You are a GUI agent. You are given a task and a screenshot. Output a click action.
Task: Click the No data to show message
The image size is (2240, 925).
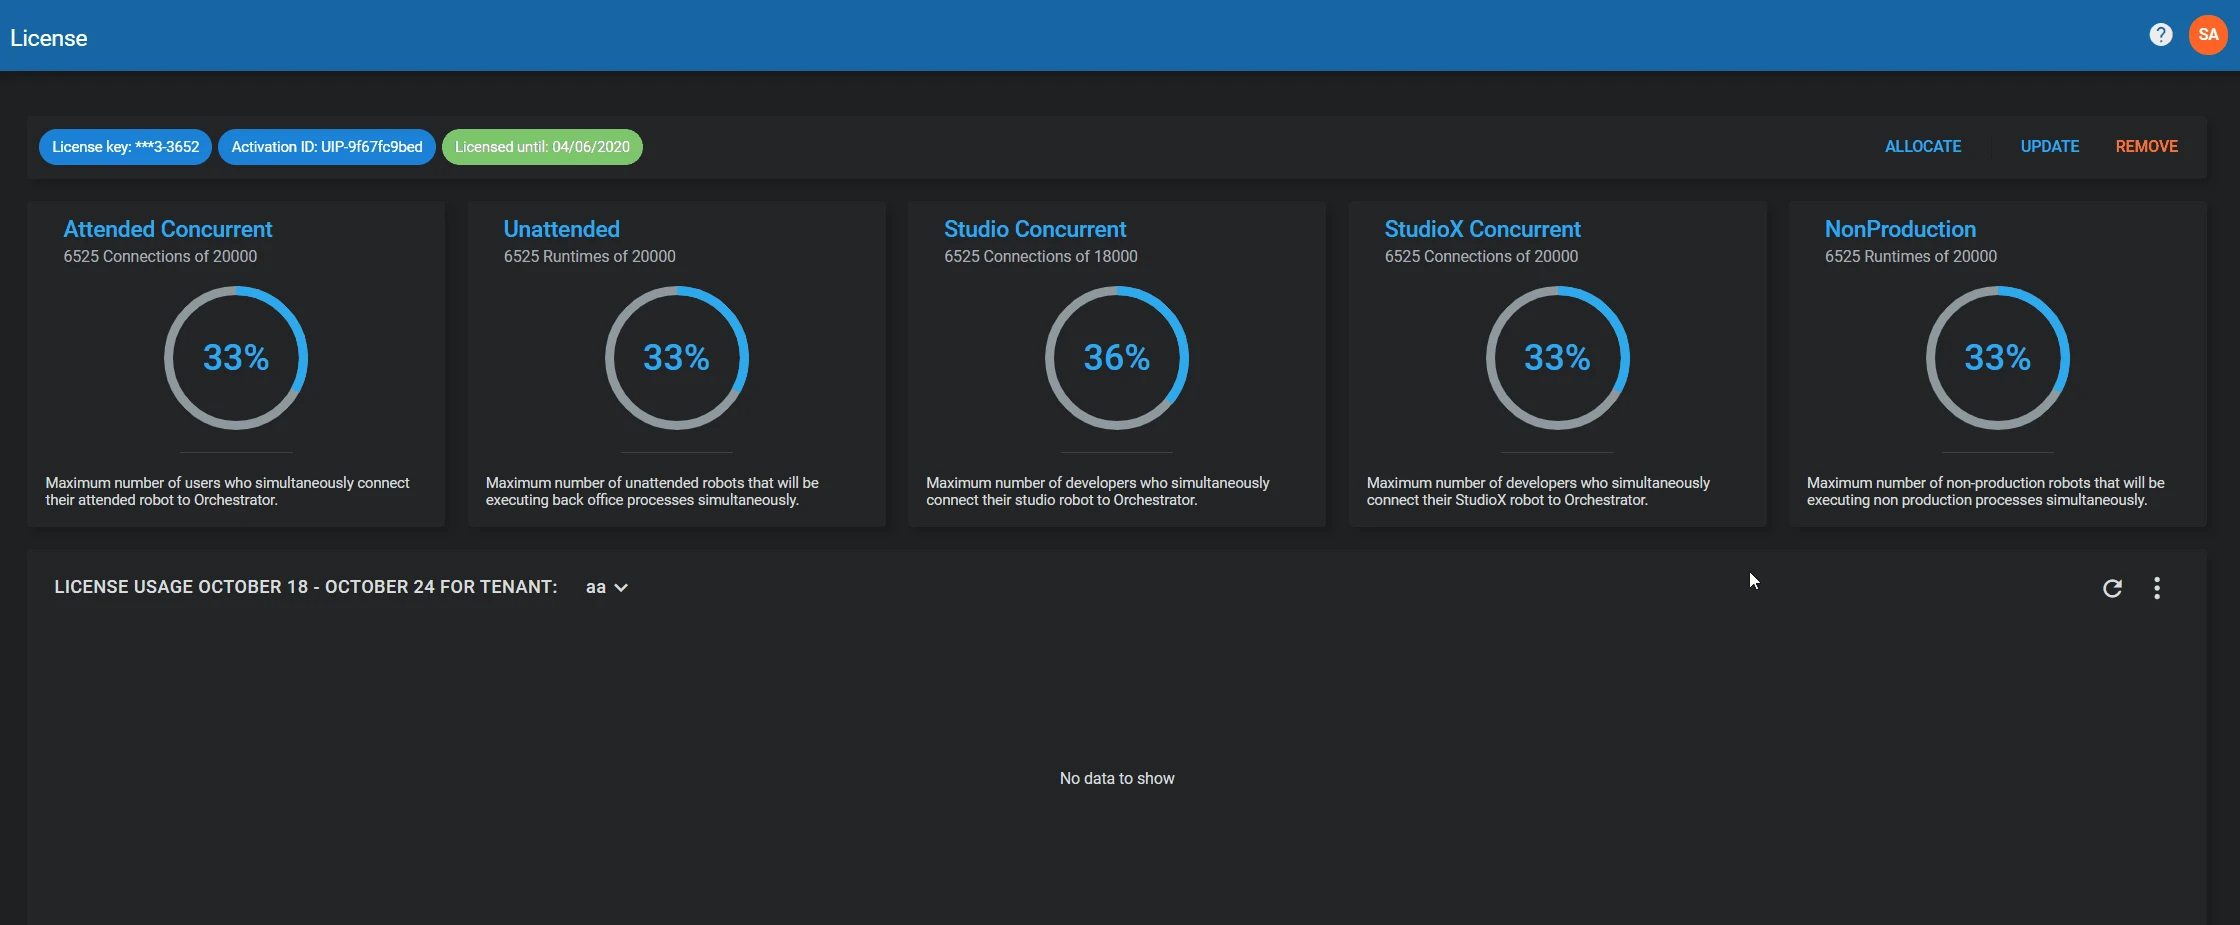tap(1117, 778)
